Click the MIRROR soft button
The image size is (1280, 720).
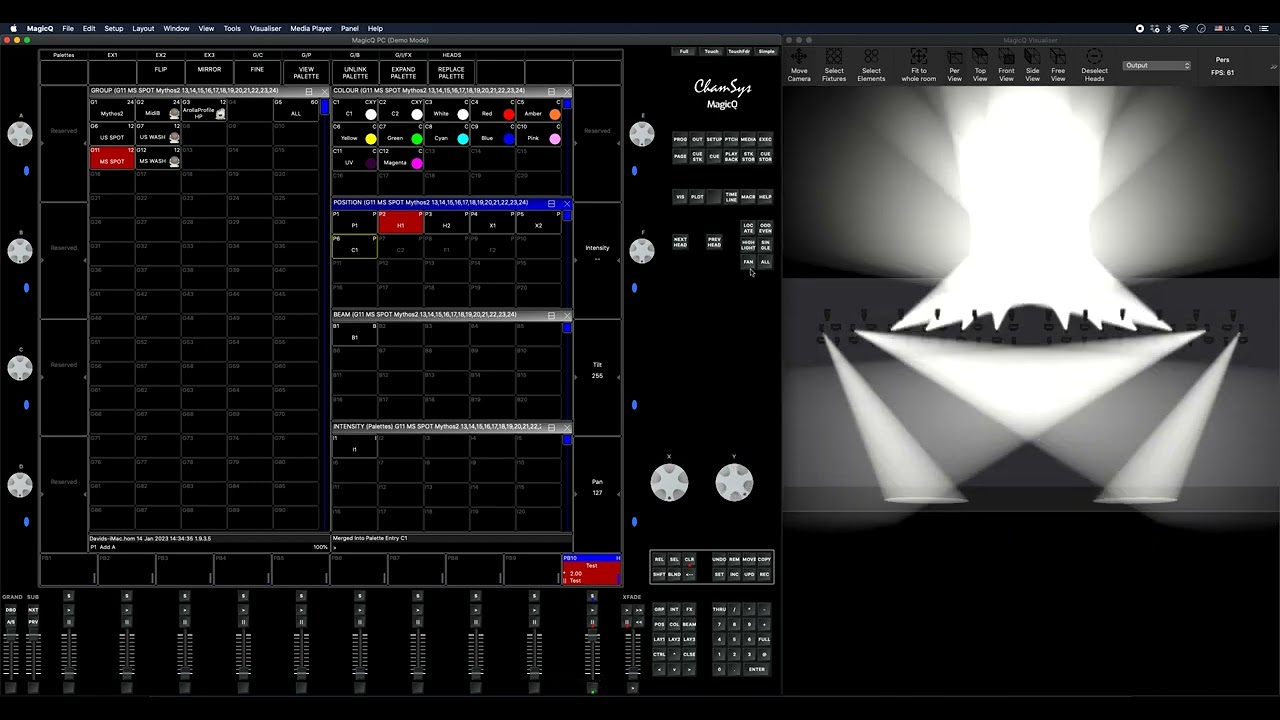tap(209, 70)
